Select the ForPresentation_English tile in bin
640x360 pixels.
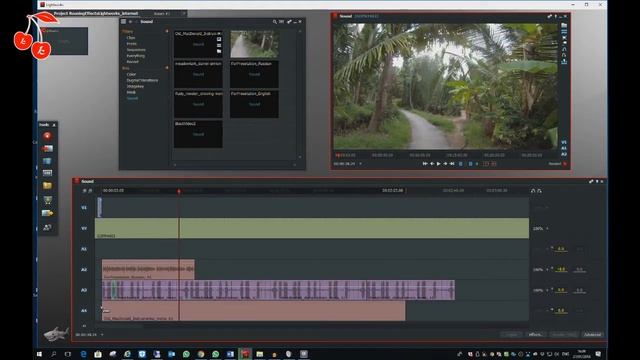click(x=255, y=104)
